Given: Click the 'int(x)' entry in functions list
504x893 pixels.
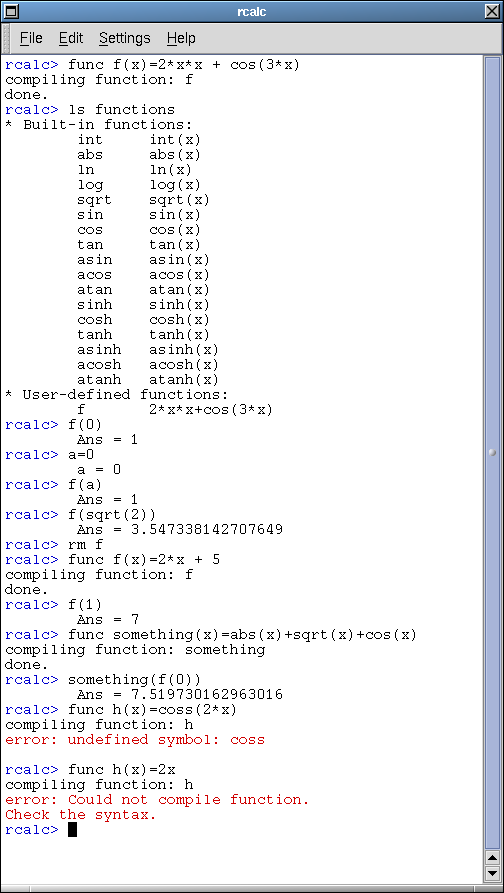Looking at the screenshot, I should 175,140.
